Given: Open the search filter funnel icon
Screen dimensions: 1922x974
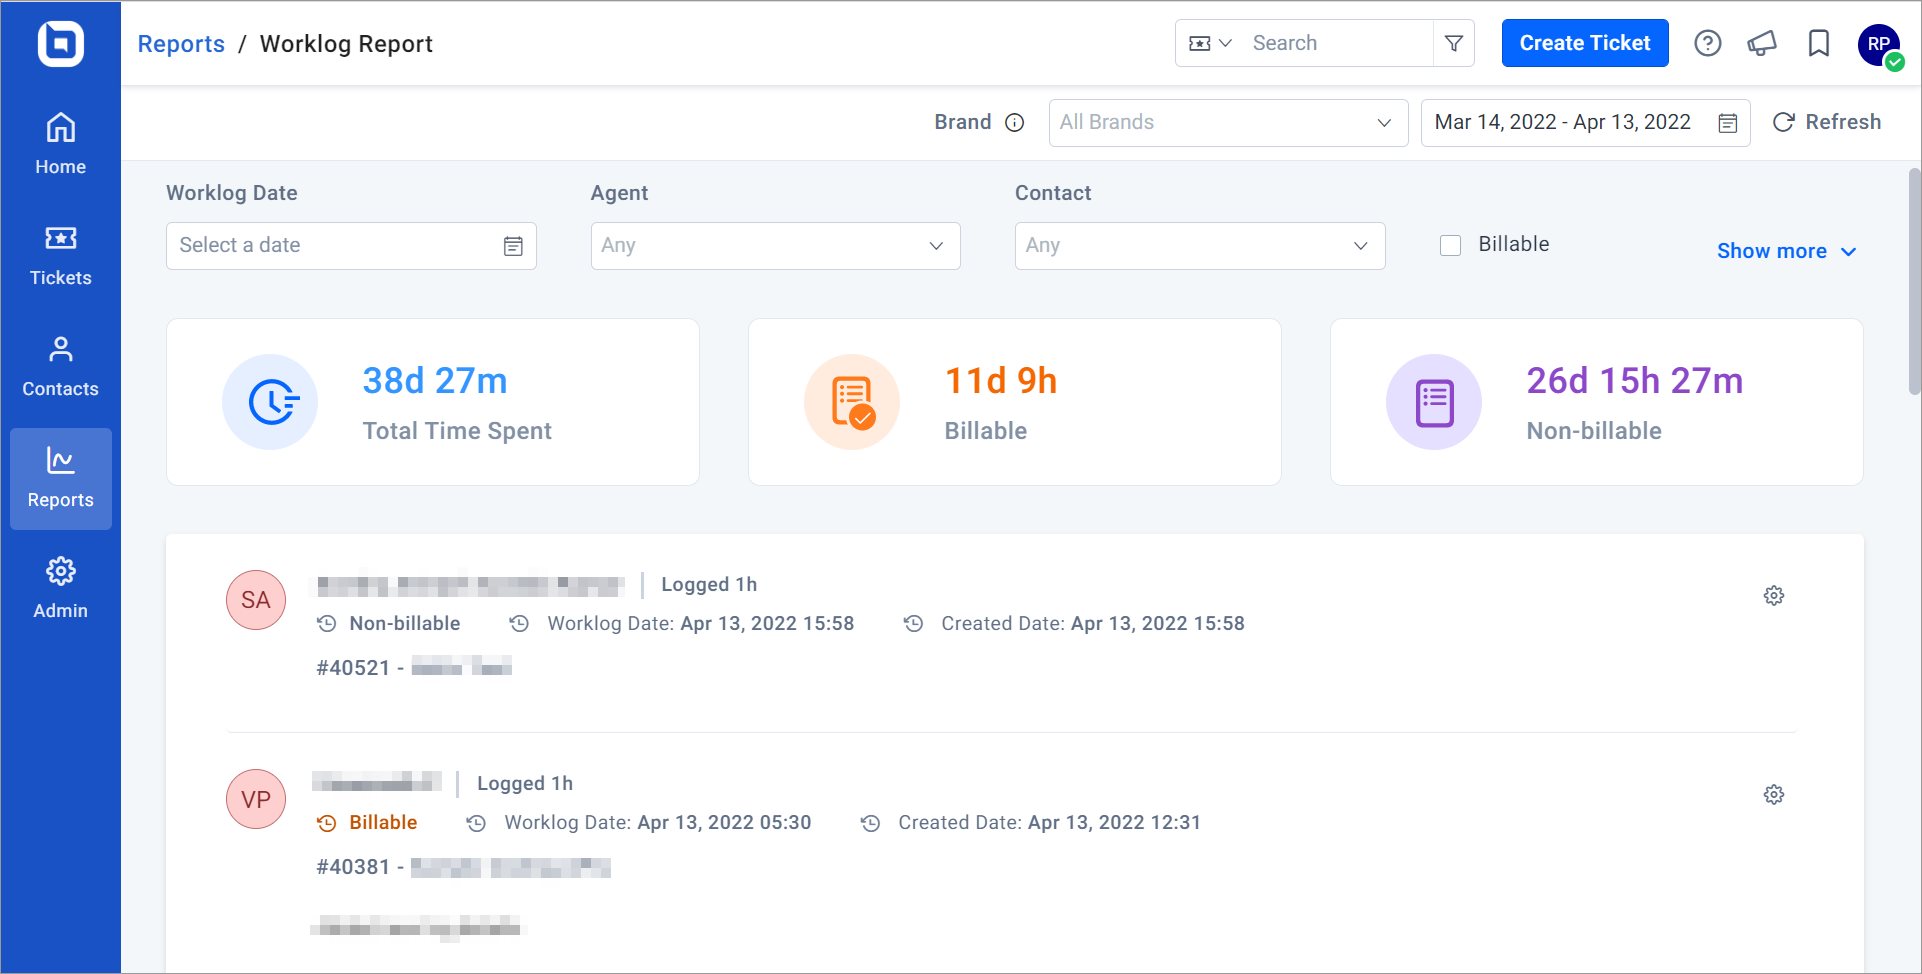Looking at the screenshot, I should pyautogui.click(x=1454, y=43).
